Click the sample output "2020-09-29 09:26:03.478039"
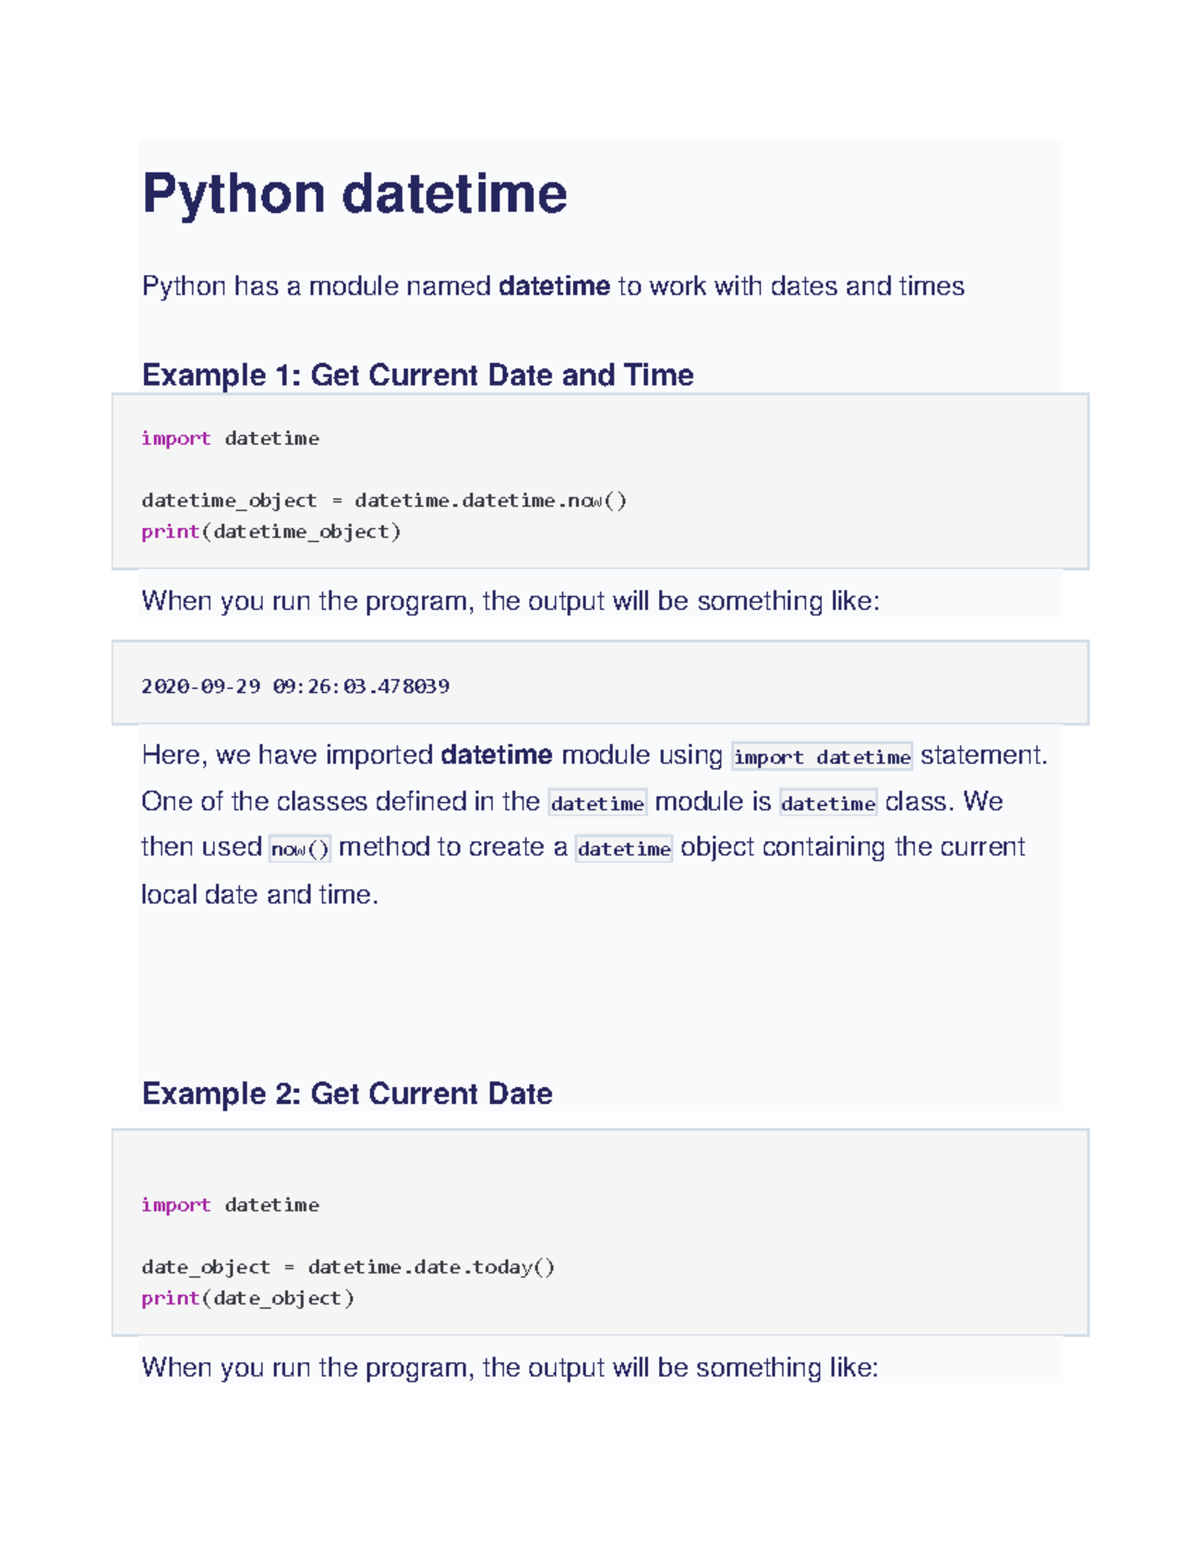Viewport: 1200px width, 1553px height. [295, 686]
